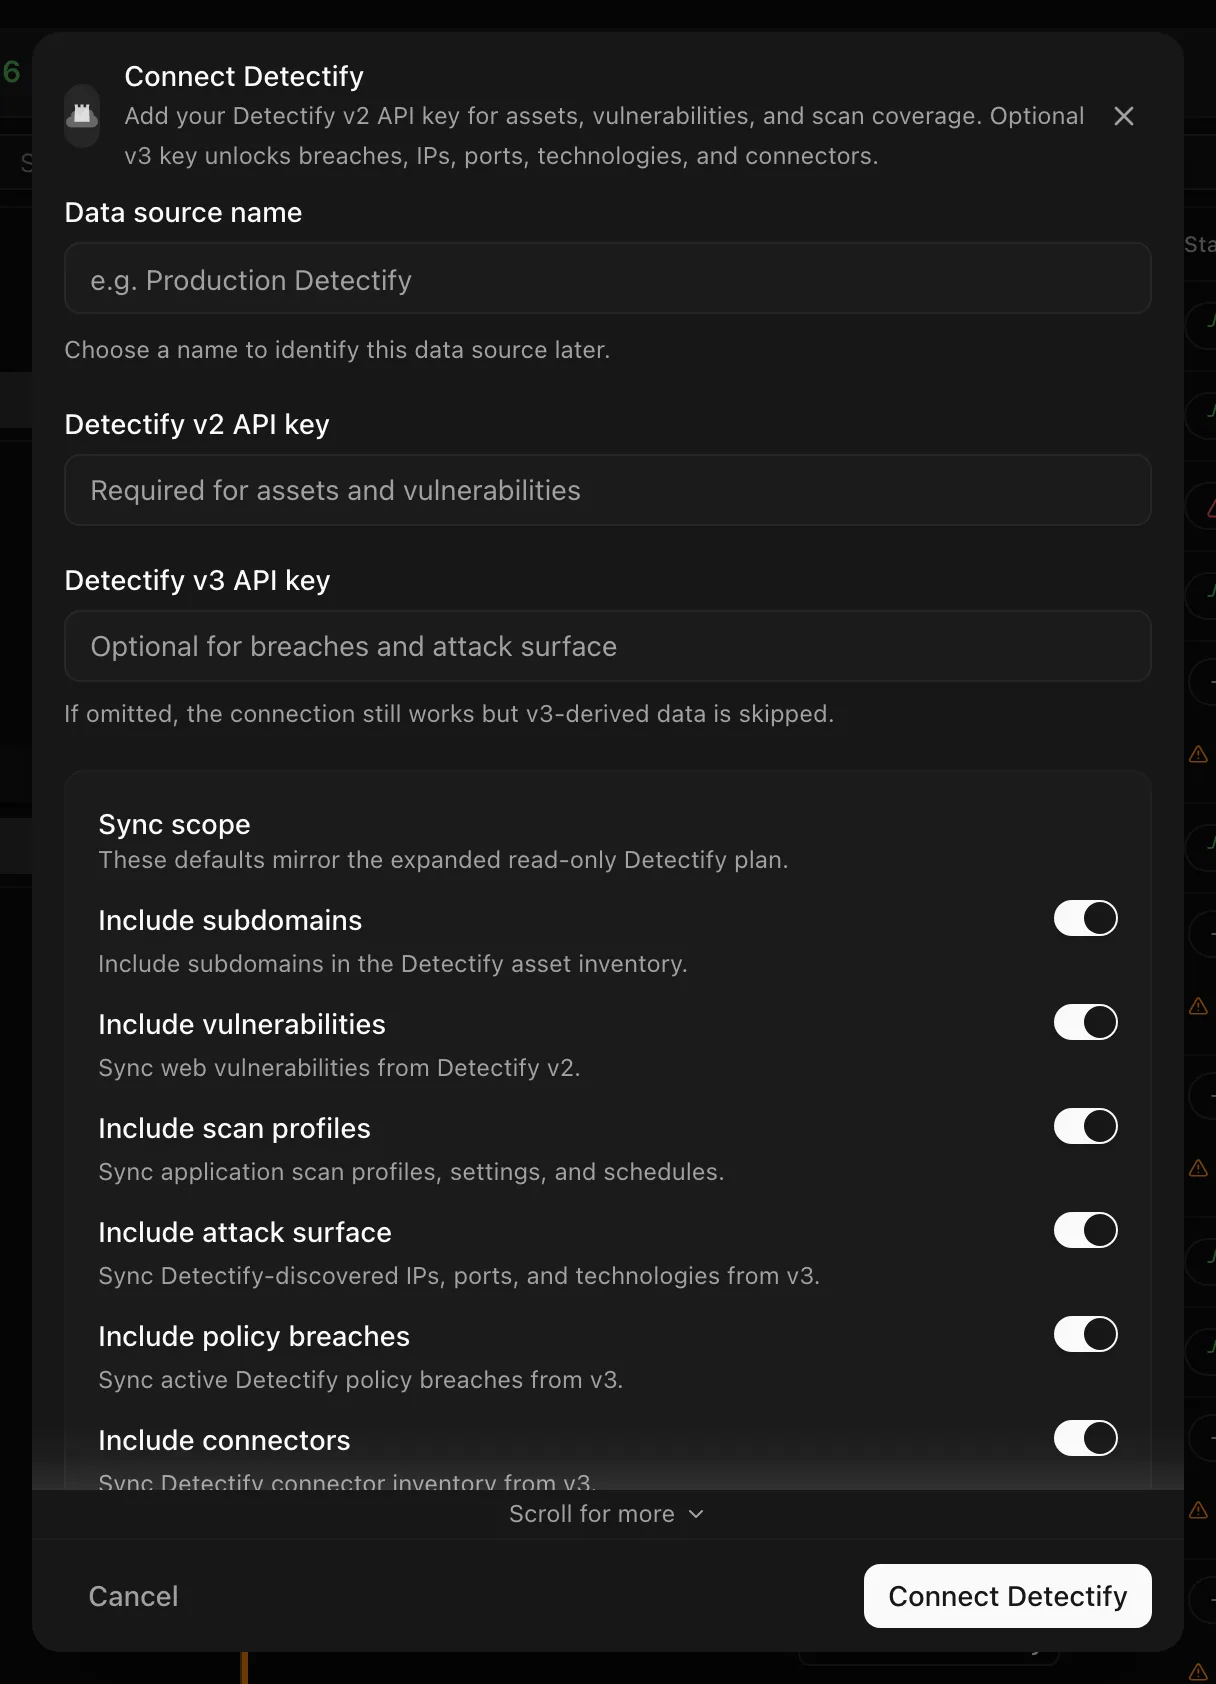
Task: Click the 'Connect Detectify' dialog title
Action: (x=244, y=76)
